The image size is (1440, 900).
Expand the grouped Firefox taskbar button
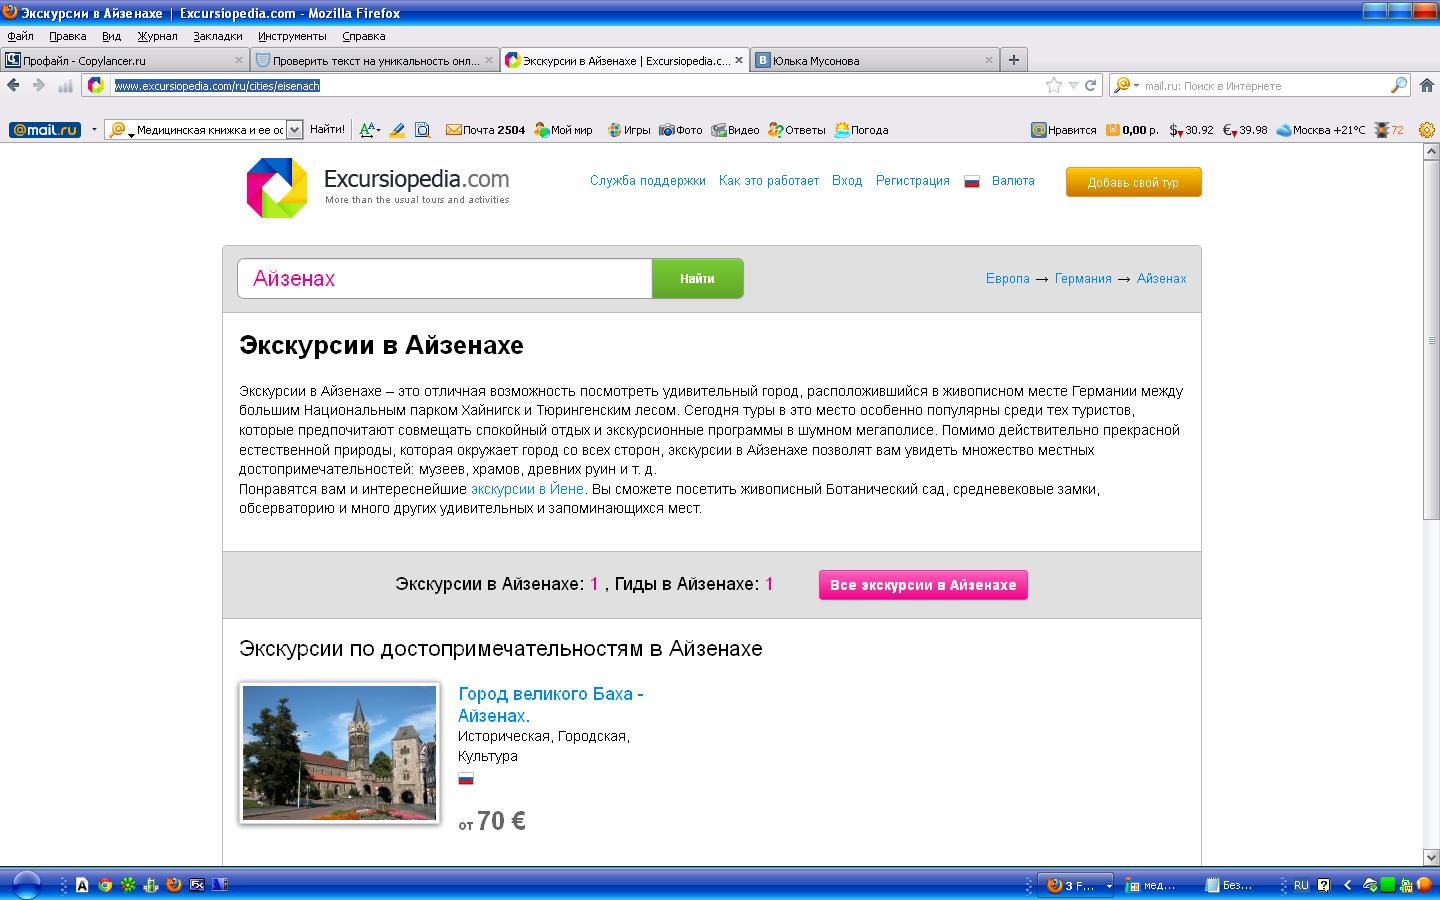(x=1109, y=886)
